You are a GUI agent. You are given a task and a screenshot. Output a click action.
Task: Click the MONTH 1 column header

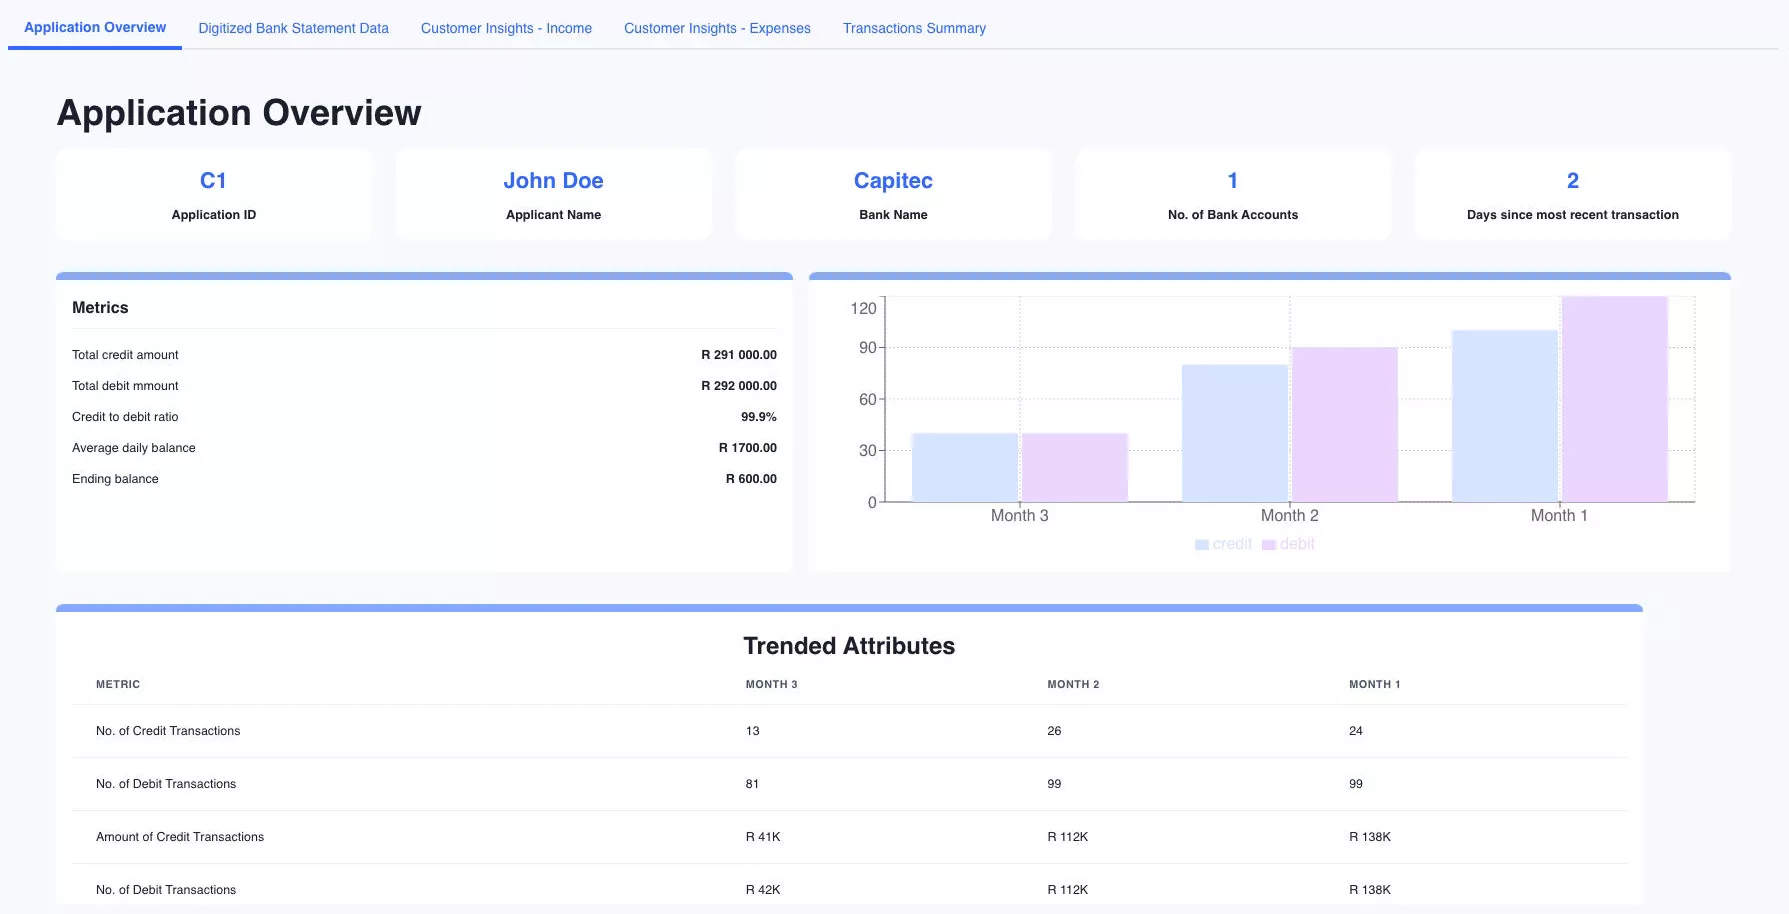click(x=1375, y=685)
